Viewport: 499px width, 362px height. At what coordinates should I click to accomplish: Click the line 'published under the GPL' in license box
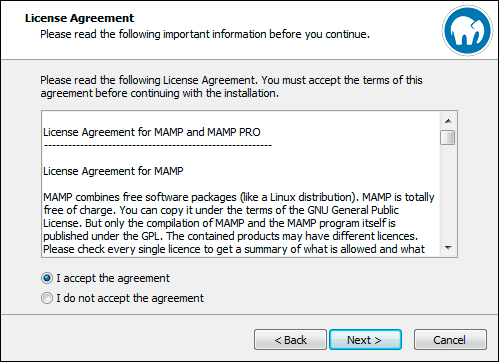230,236
